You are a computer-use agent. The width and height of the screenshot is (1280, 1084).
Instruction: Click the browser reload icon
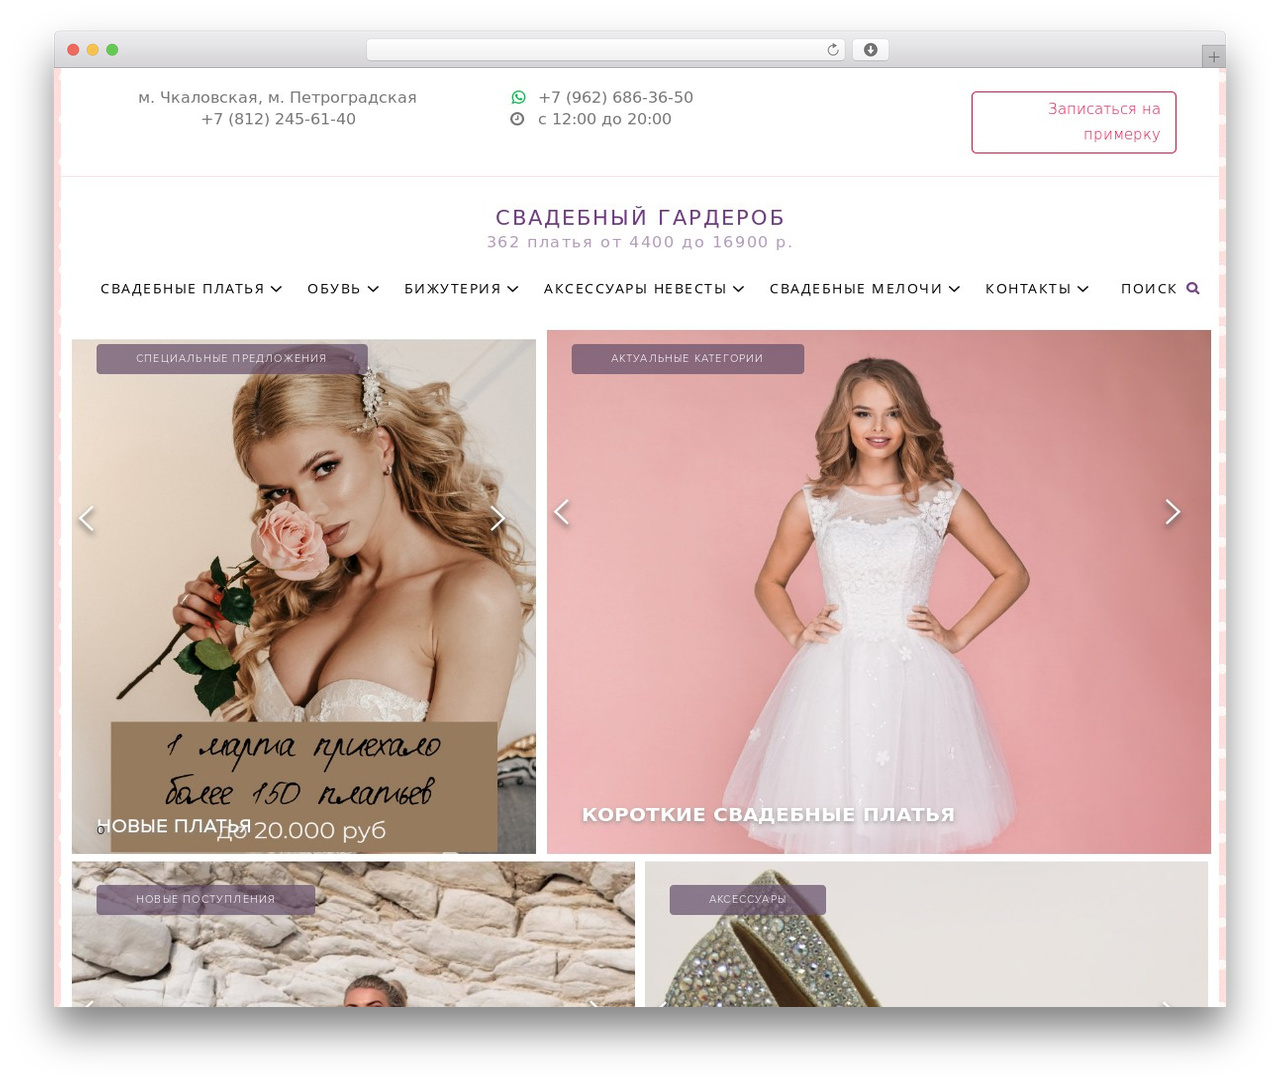[833, 50]
